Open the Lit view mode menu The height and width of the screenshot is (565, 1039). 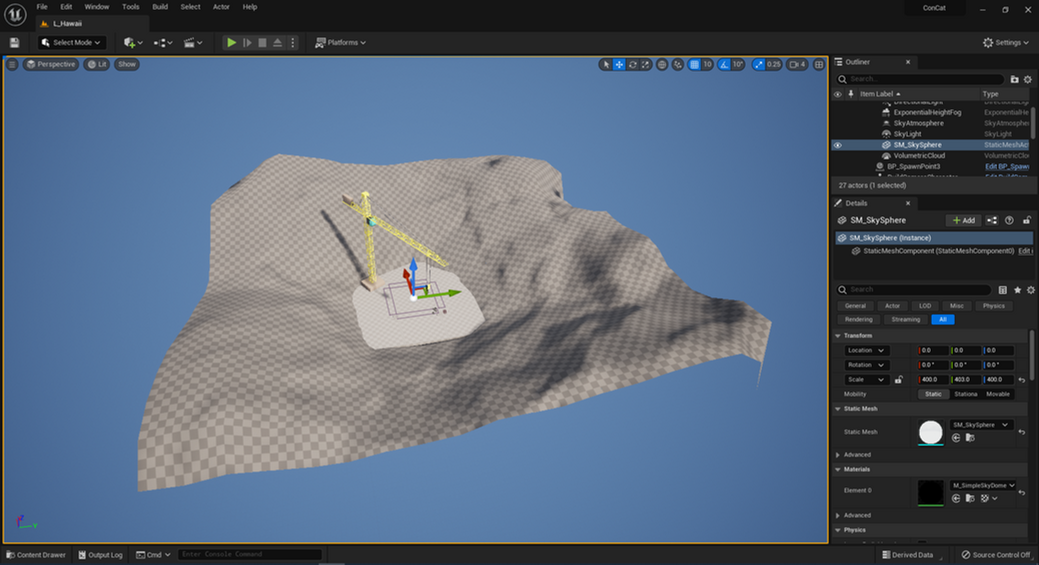pyautogui.click(x=97, y=64)
